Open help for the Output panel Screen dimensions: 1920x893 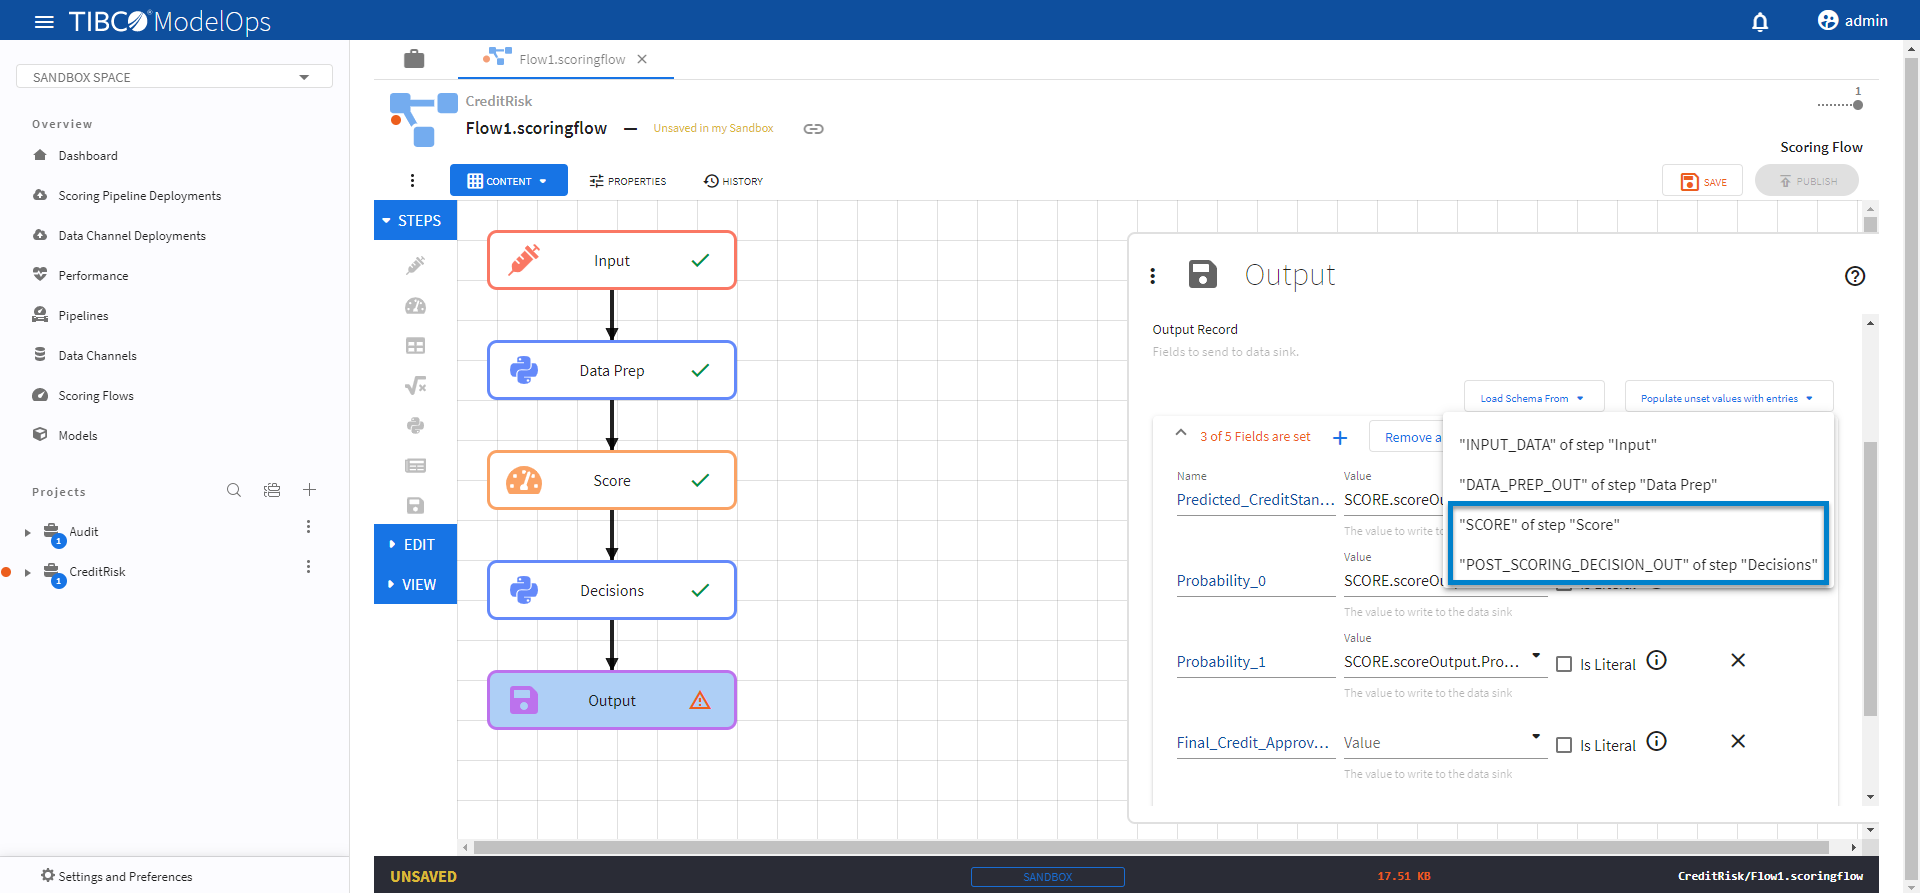[1855, 276]
